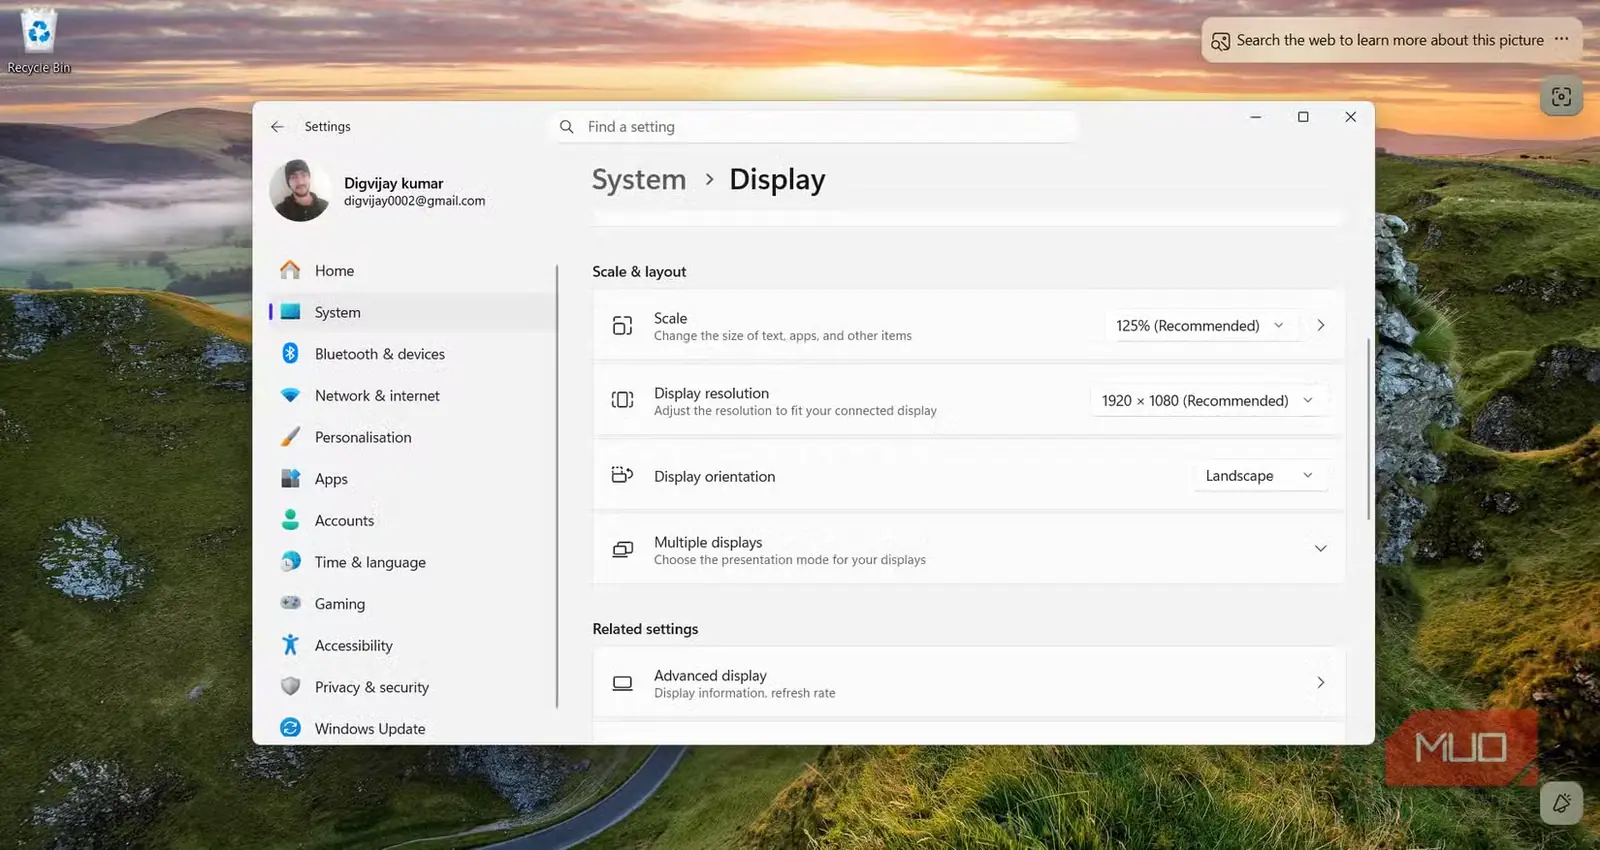
Task: Open the three-dot menu on picture search
Action: point(1562,39)
